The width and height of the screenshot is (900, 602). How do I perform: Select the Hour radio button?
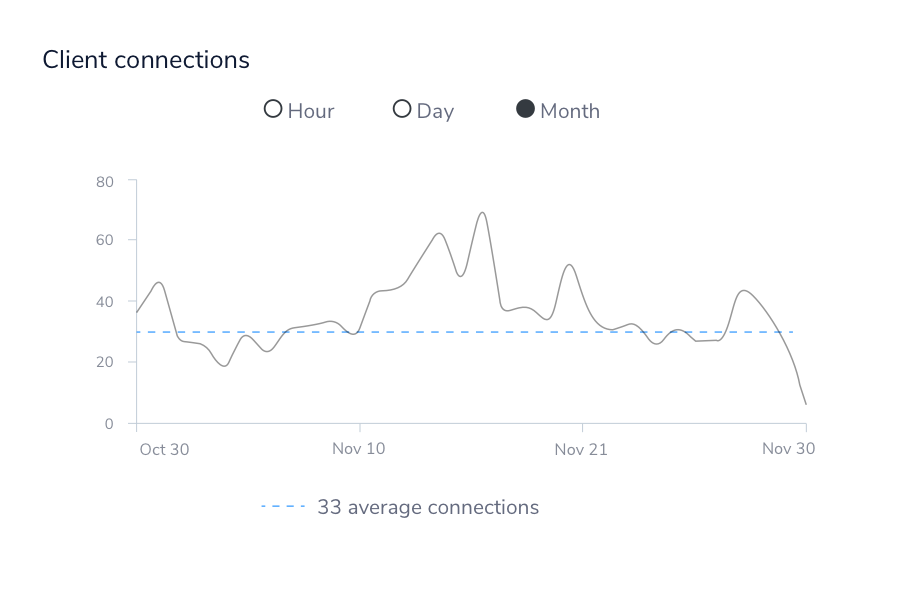272,109
